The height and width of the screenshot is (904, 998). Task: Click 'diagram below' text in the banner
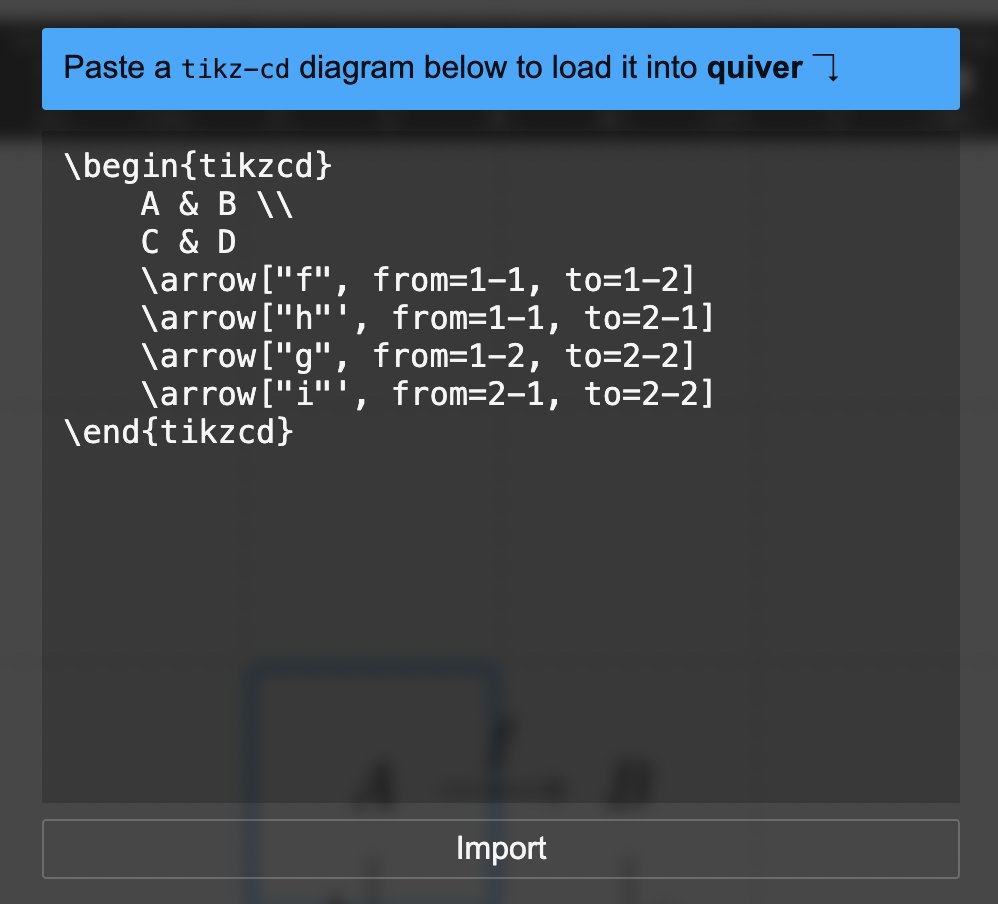tap(403, 68)
